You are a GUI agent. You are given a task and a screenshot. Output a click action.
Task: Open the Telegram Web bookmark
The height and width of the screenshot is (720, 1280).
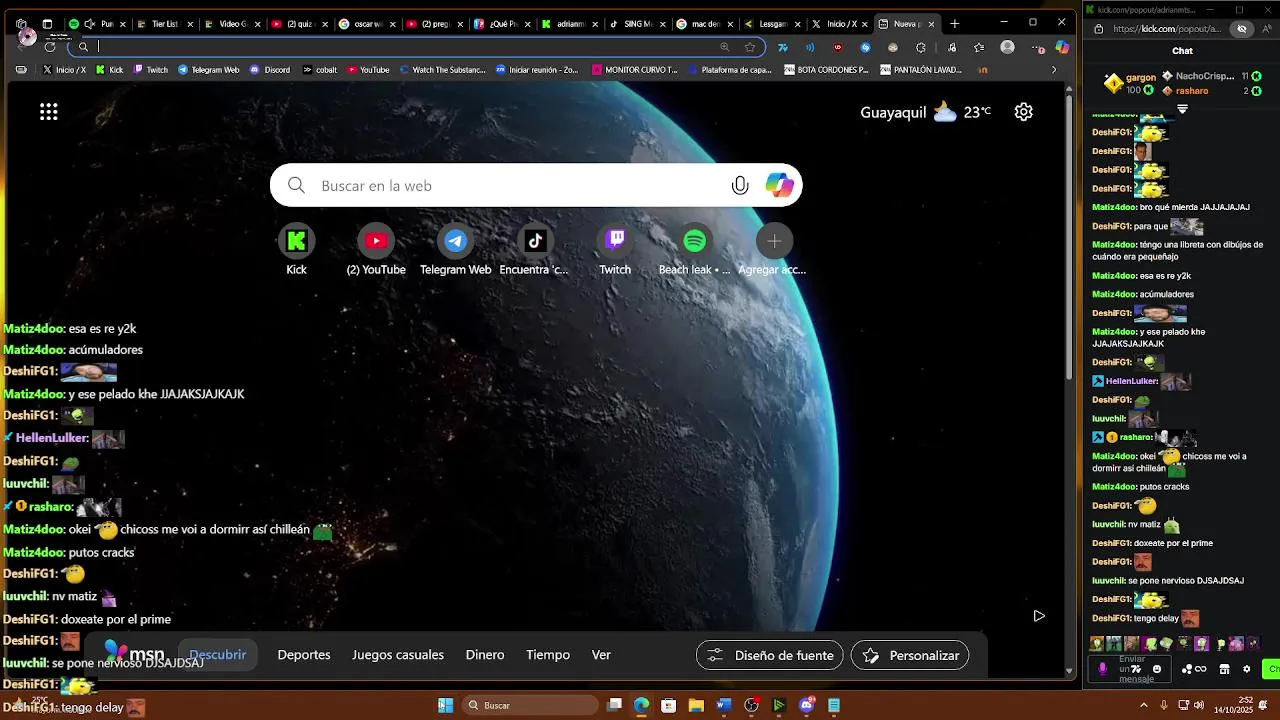209,70
